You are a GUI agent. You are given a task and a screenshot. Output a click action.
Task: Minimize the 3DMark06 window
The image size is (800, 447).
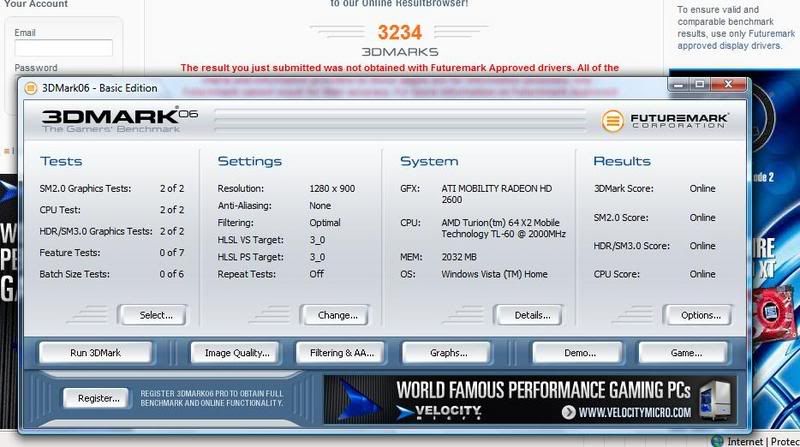pos(679,84)
